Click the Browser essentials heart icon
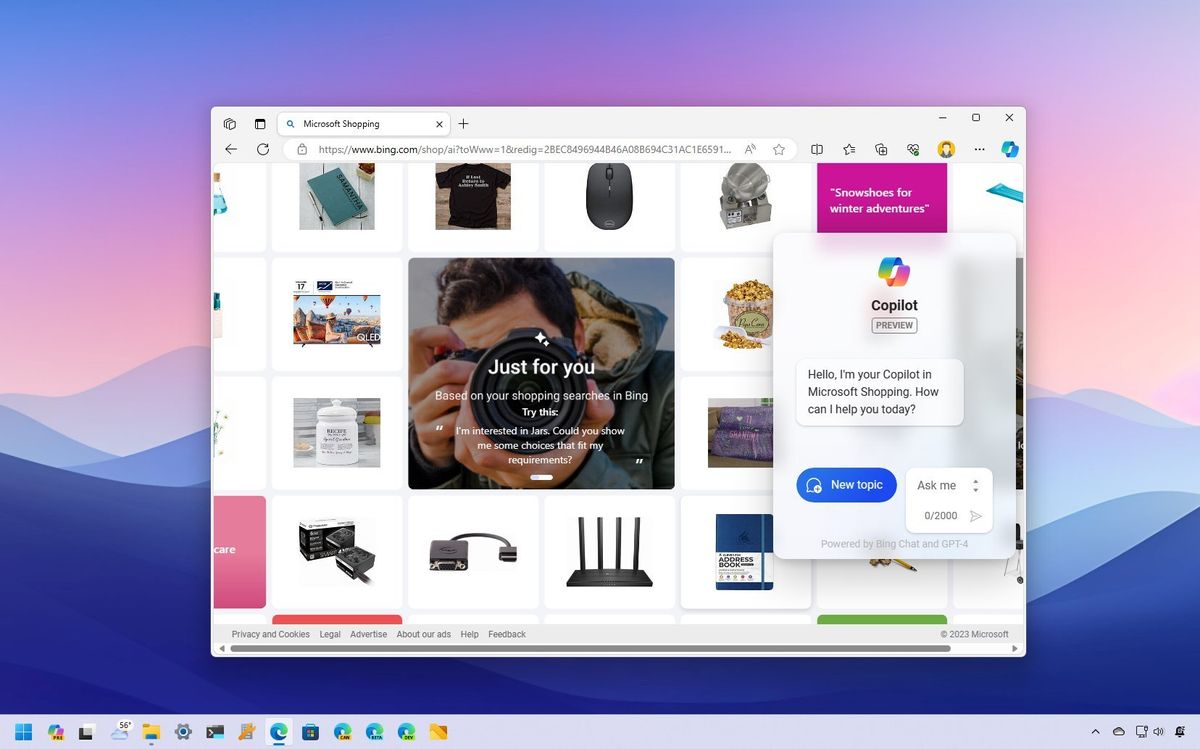The image size is (1200, 749). [x=913, y=149]
